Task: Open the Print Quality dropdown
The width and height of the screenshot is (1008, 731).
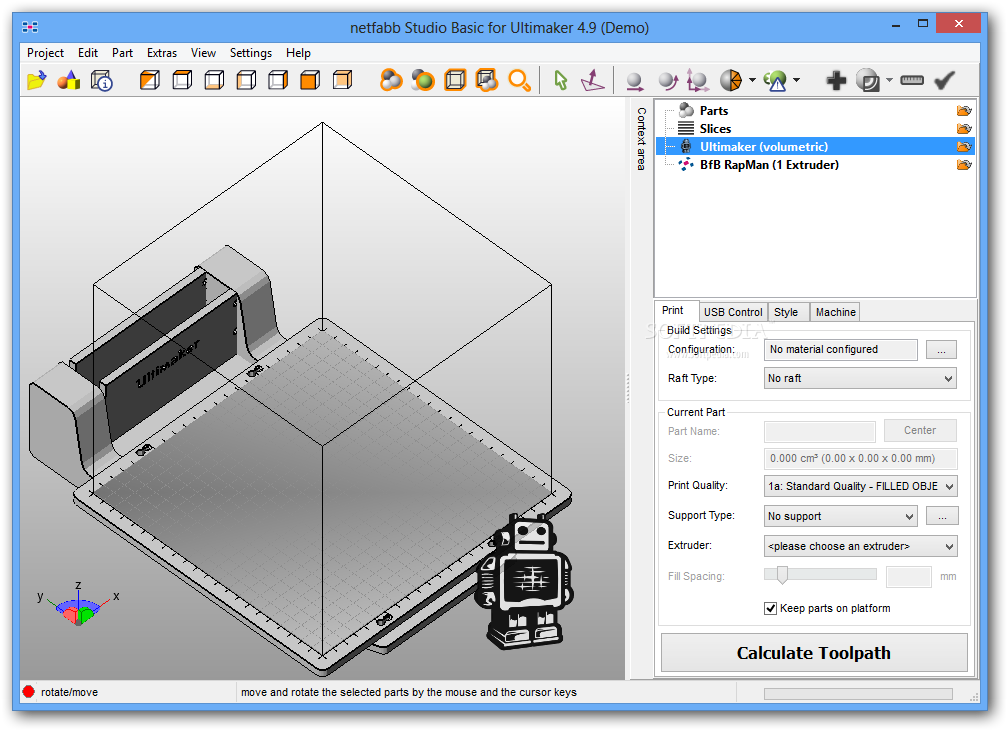Action: tap(860, 486)
